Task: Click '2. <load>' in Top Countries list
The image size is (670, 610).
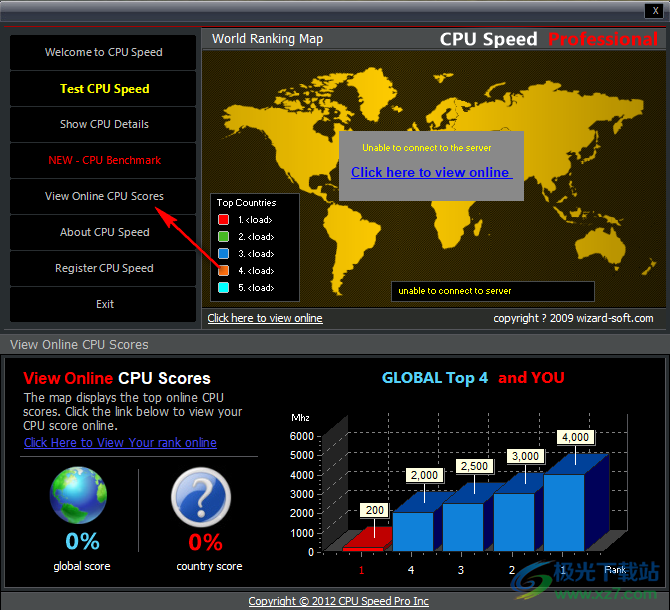Action: (256, 237)
